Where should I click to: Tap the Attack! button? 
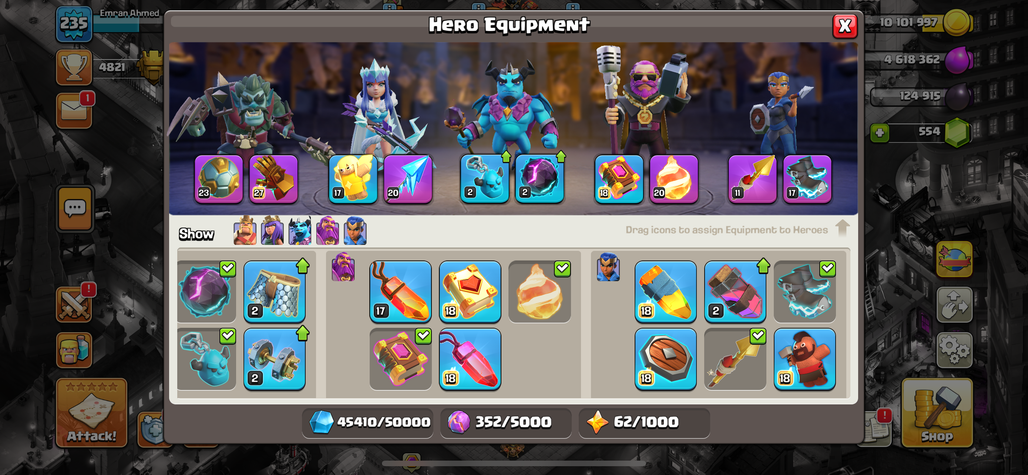[x=91, y=413]
